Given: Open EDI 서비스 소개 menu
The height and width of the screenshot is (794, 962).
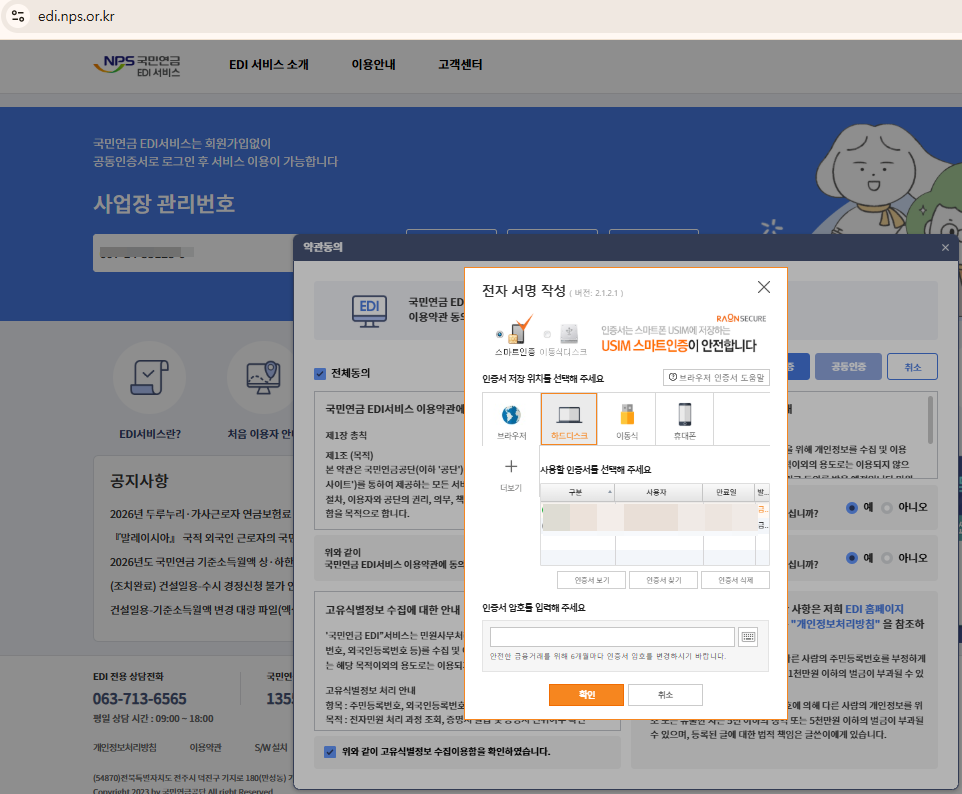Looking at the screenshot, I should 269,64.
